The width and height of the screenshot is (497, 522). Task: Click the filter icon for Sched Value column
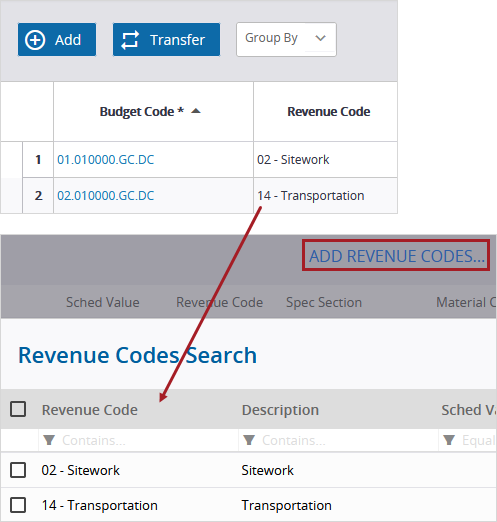click(x=449, y=440)
